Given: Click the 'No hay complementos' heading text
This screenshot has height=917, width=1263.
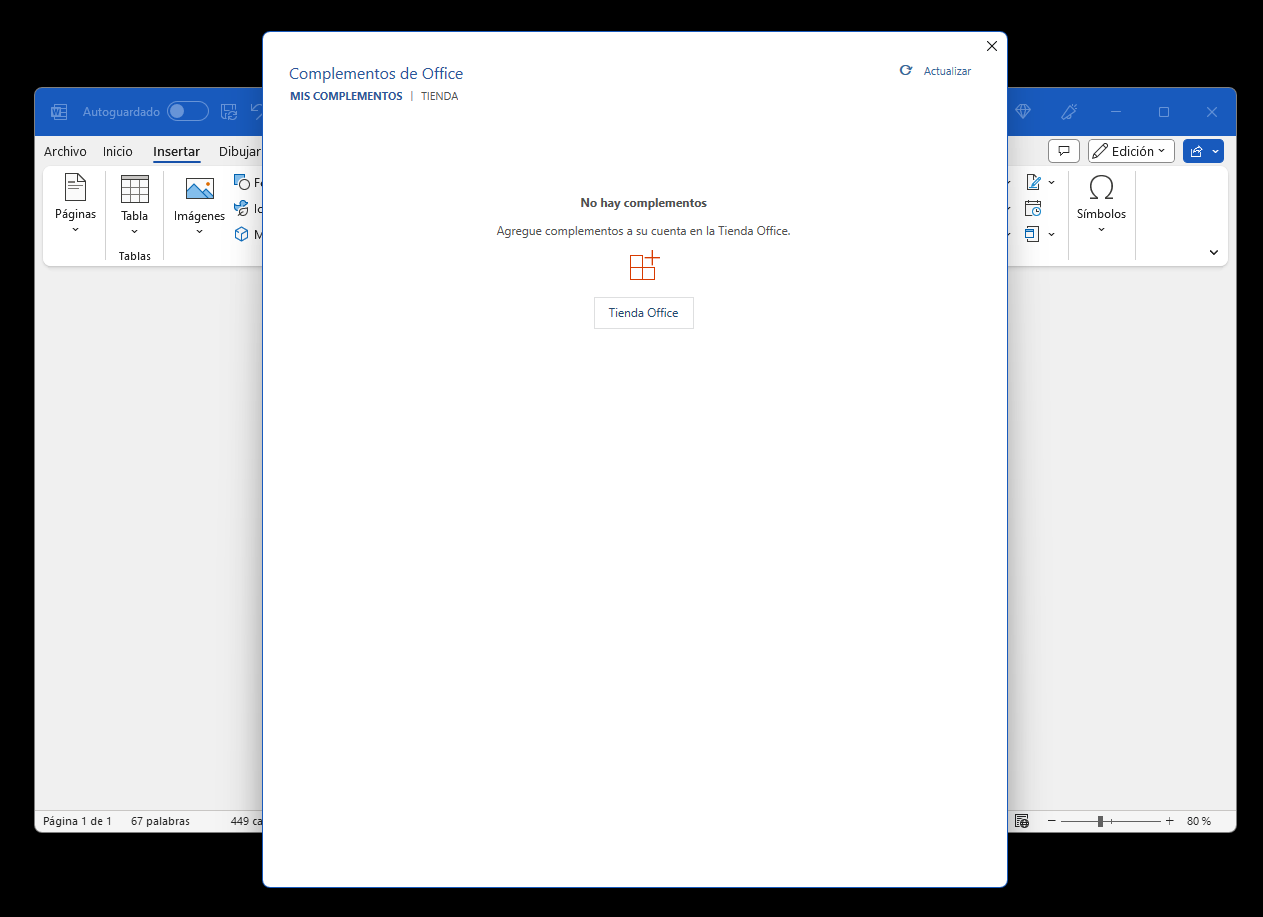Looking at the screenshot, I should (x=643, y=203).
